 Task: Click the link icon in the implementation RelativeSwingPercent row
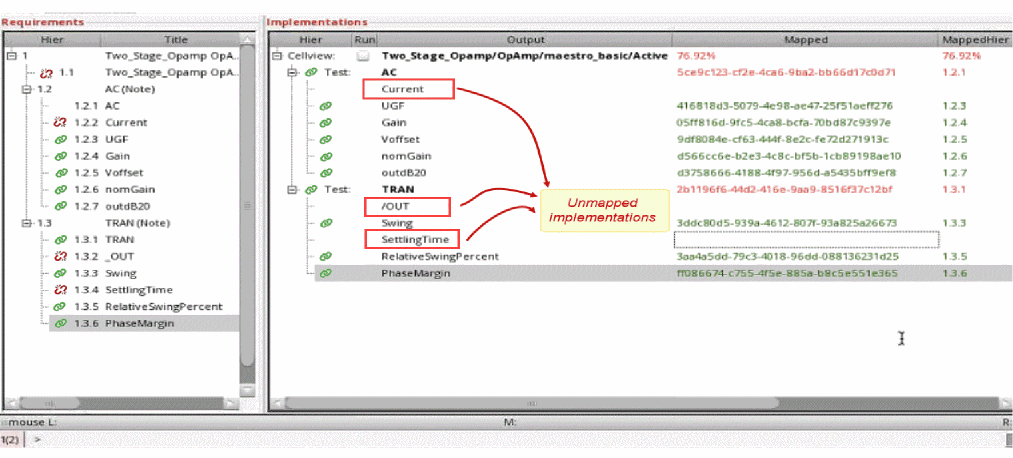(326, 256)
